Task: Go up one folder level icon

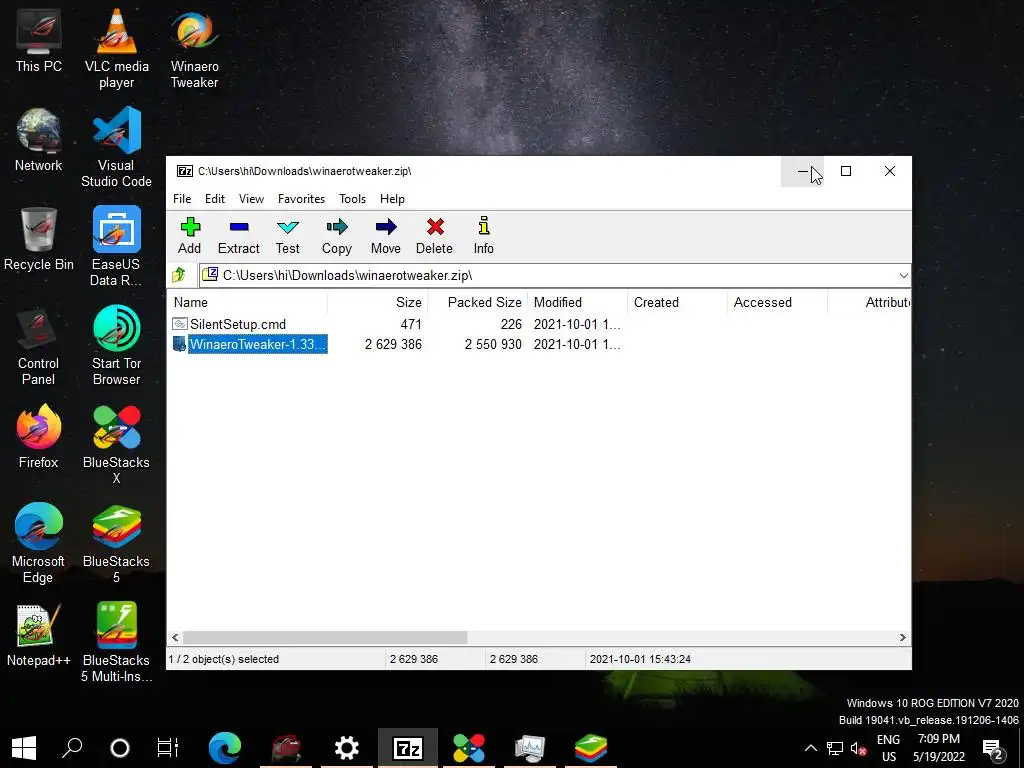Action: tap(179, 275)
